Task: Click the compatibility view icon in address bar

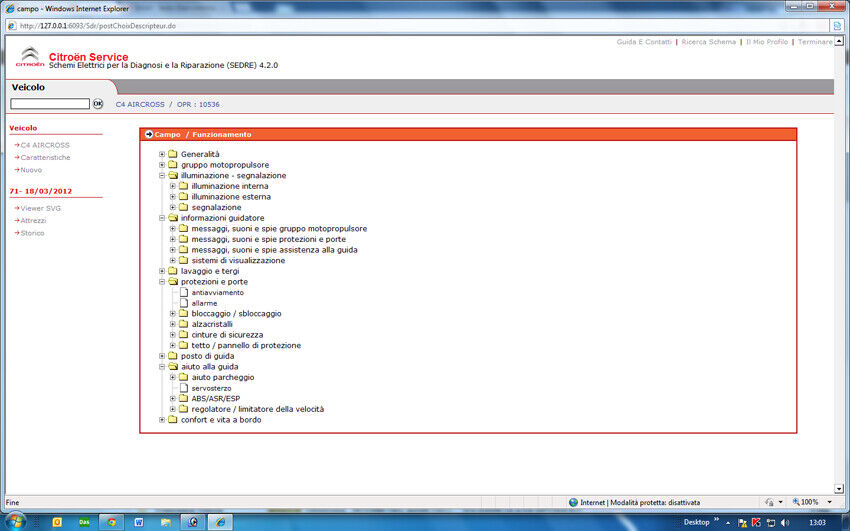Action: (836, 25)
